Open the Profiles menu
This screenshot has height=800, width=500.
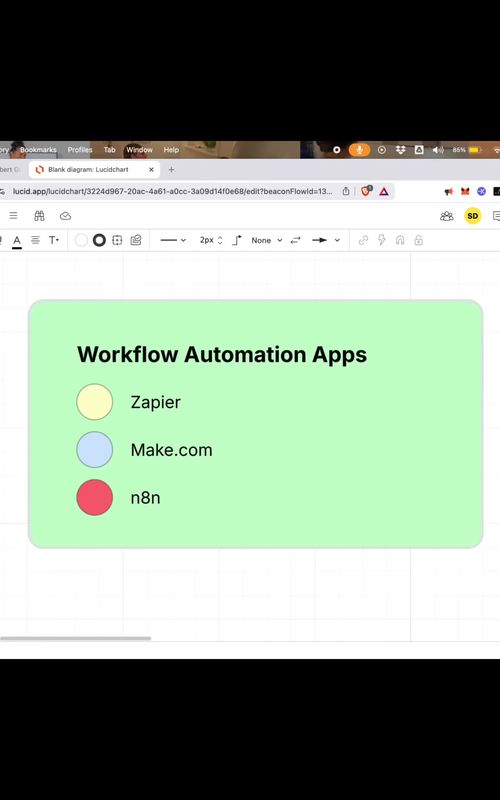pos(80,149)
